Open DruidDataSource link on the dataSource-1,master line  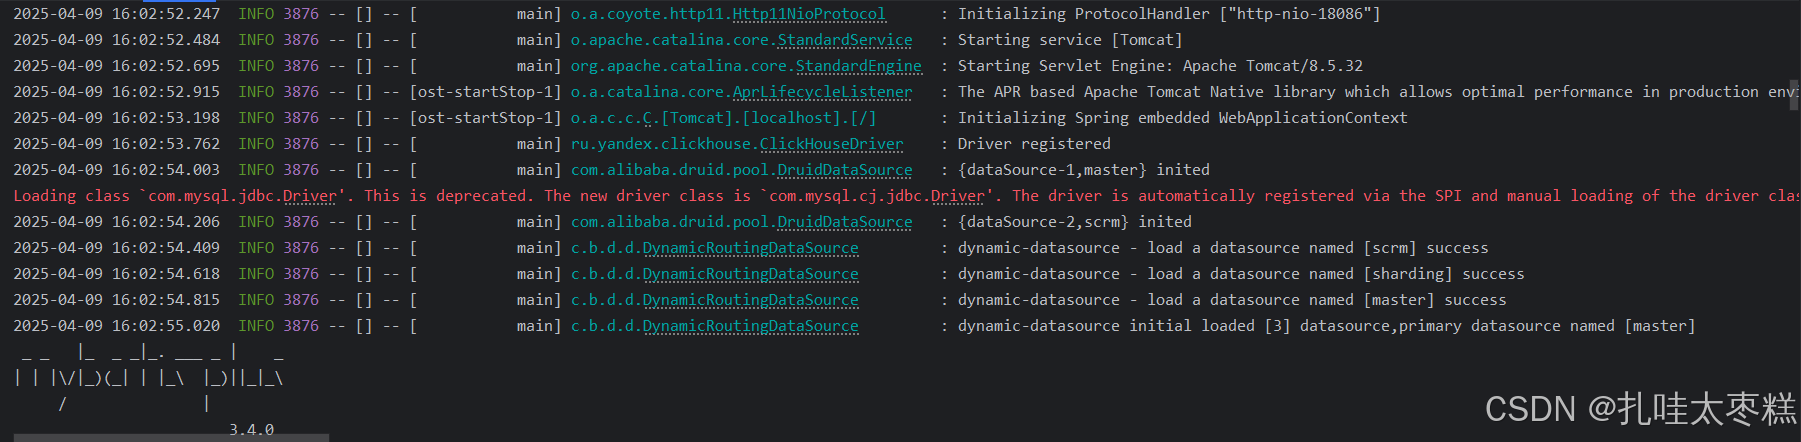845,170
